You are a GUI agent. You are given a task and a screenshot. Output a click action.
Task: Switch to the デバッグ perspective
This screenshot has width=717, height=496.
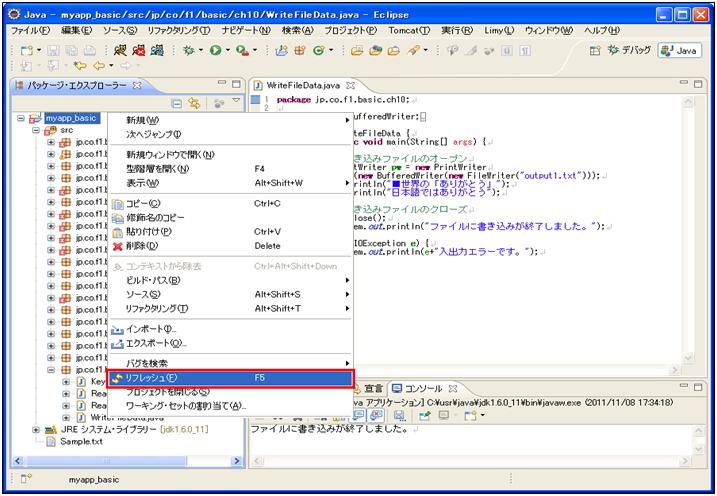pos(628,50)
